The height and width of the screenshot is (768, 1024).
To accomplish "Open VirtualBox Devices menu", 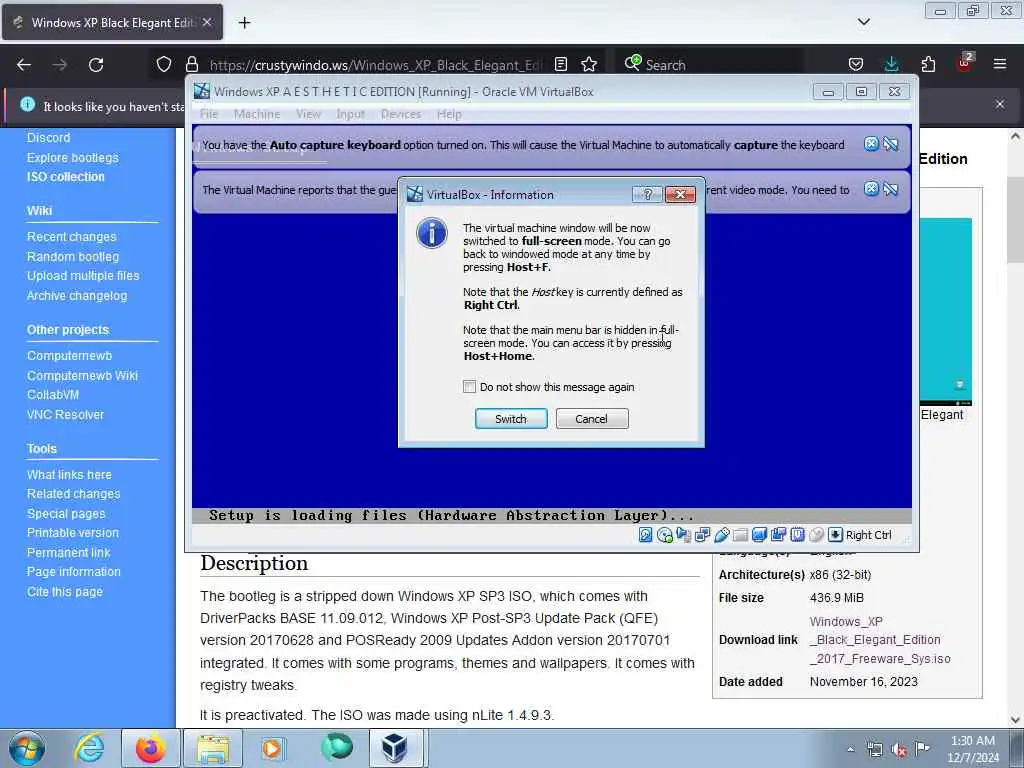I will click(401, 114).
